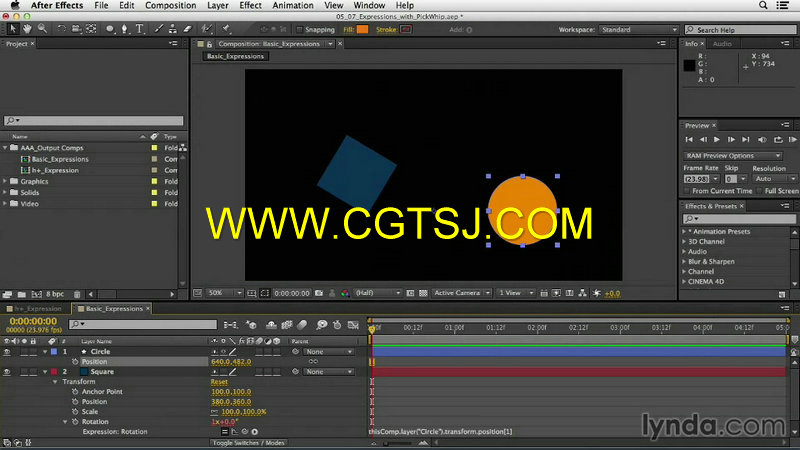Select the Puppet Pin tool
Viewport: 800px width, 450px height.
tap(227, 29)
